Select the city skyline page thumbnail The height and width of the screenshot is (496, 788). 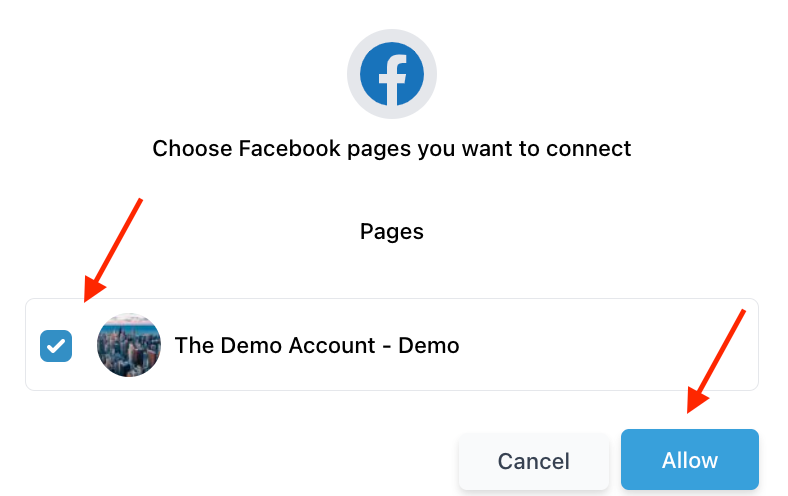tap(129, 345)
